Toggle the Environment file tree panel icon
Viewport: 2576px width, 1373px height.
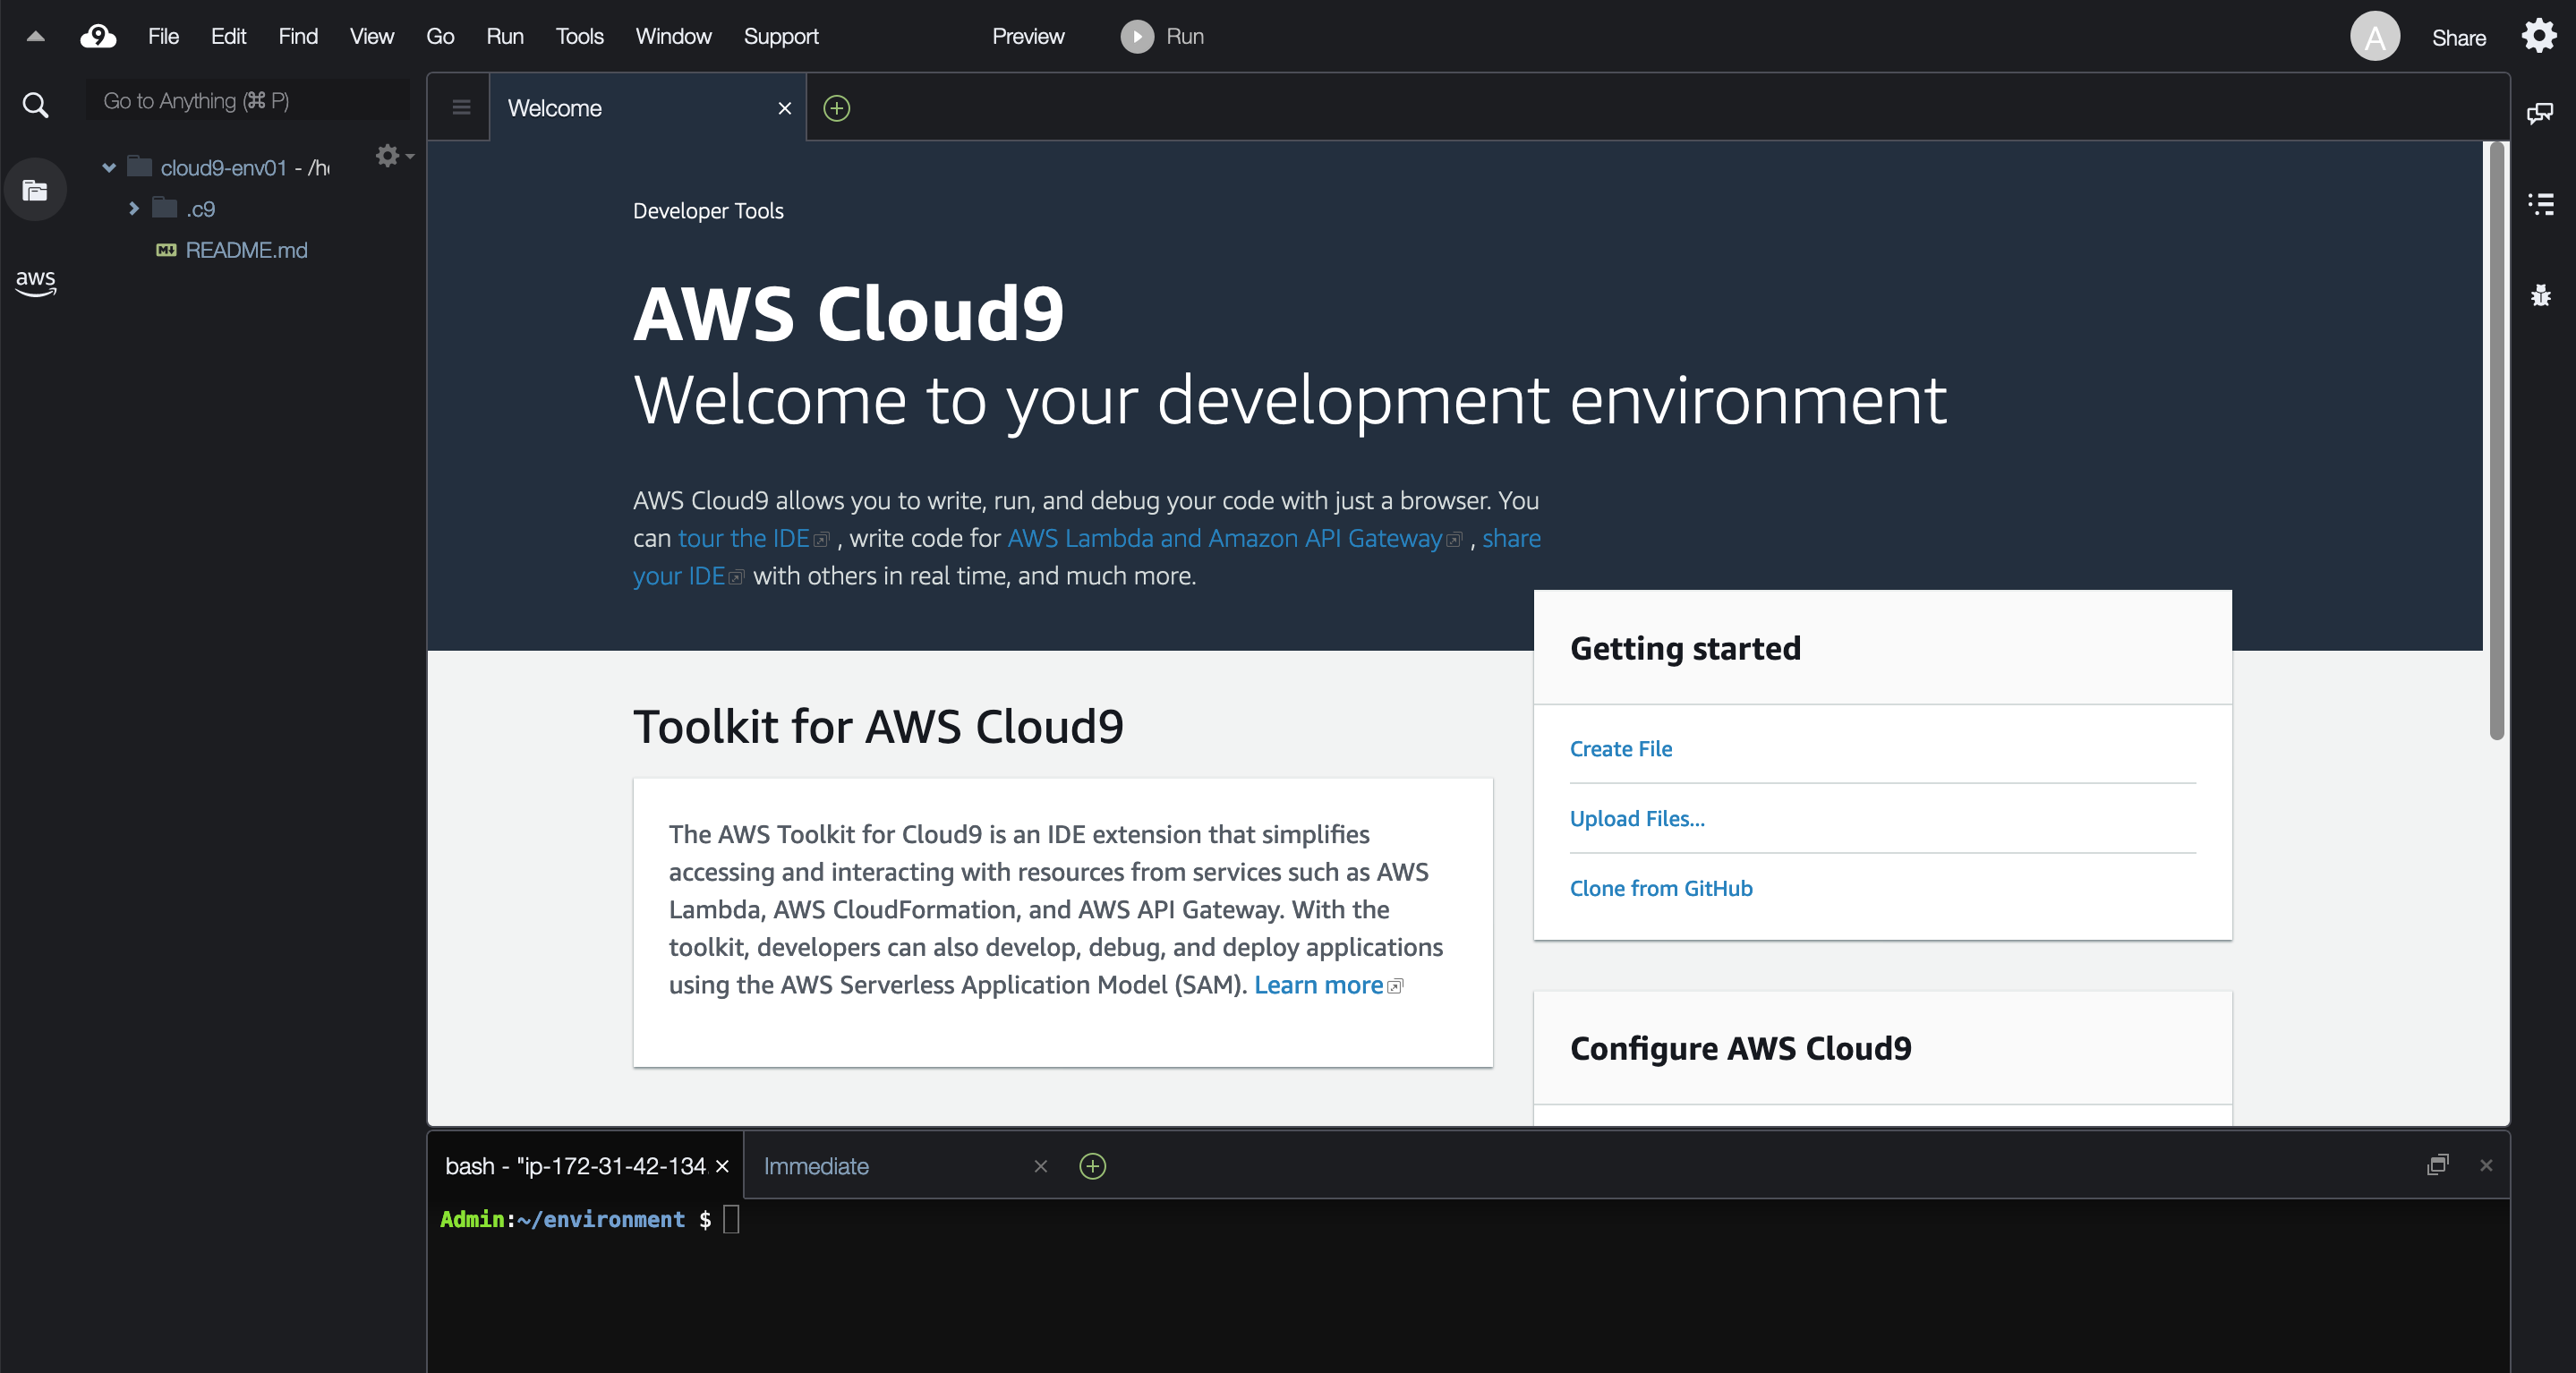coord(35,190)
